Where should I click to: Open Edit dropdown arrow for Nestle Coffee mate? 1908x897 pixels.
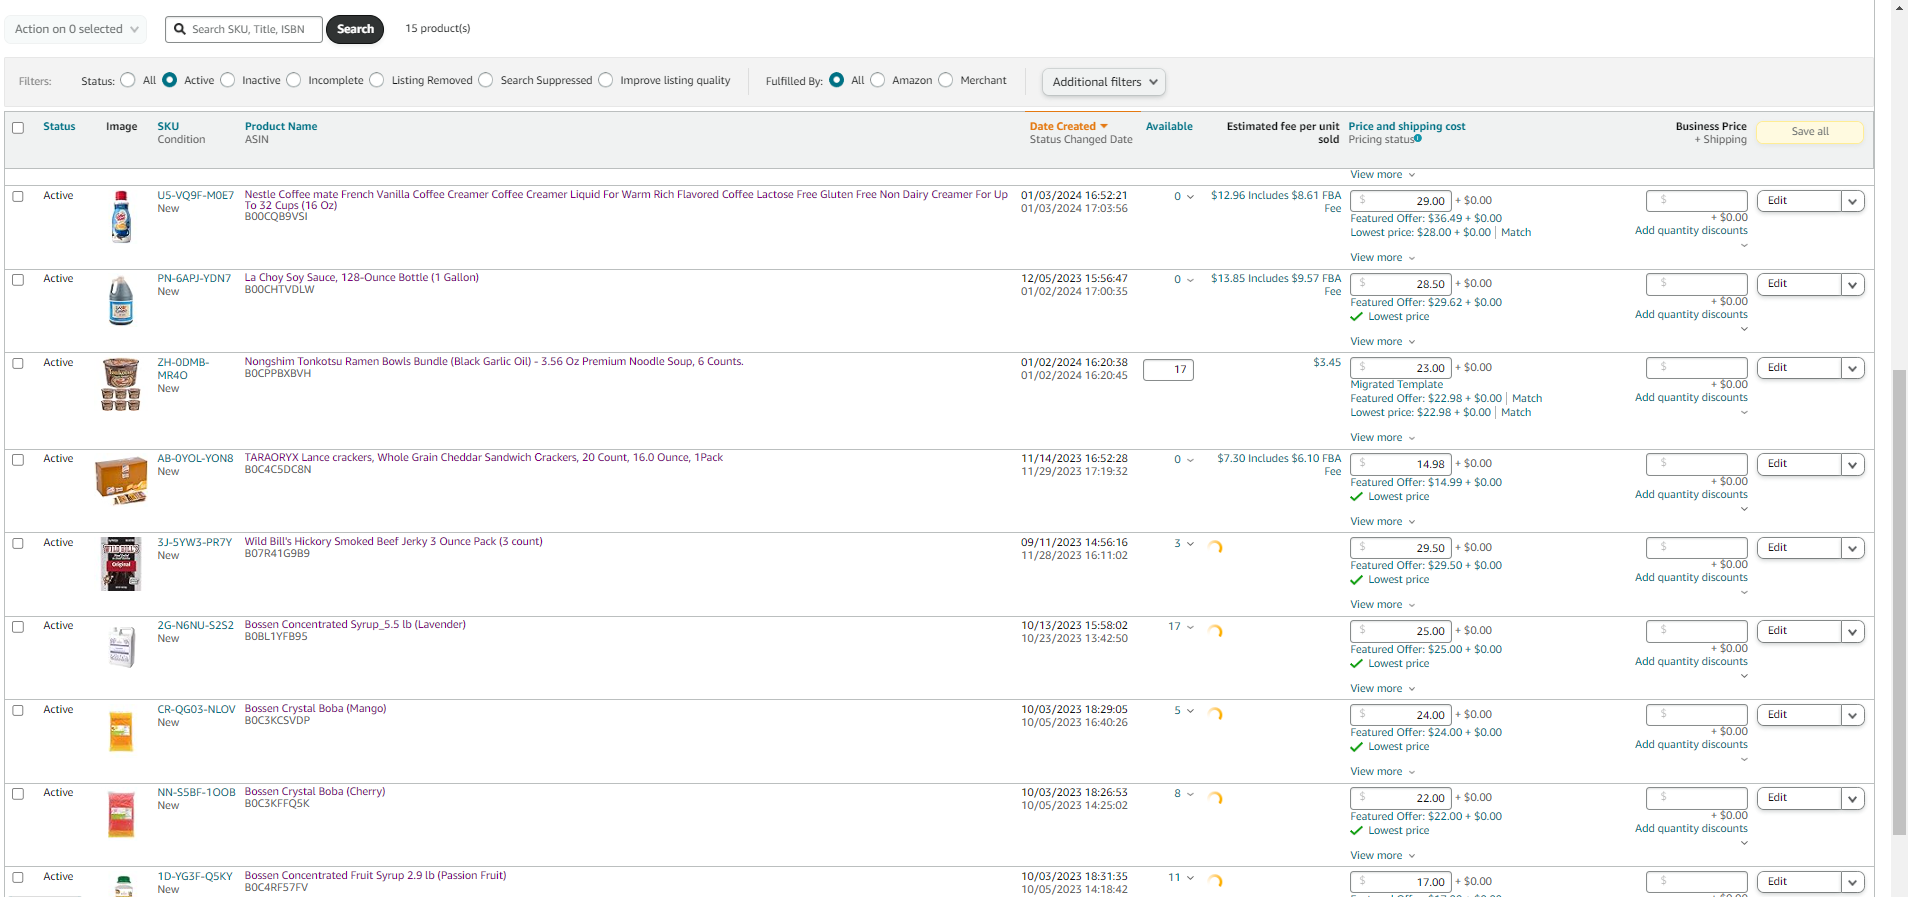[x=1853, y=201]
